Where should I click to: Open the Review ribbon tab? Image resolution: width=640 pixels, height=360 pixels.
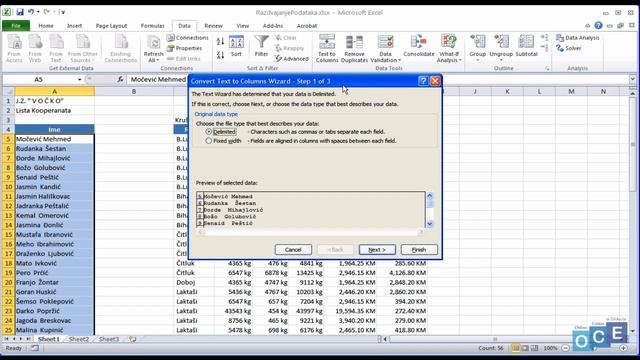tap(213, 26)
